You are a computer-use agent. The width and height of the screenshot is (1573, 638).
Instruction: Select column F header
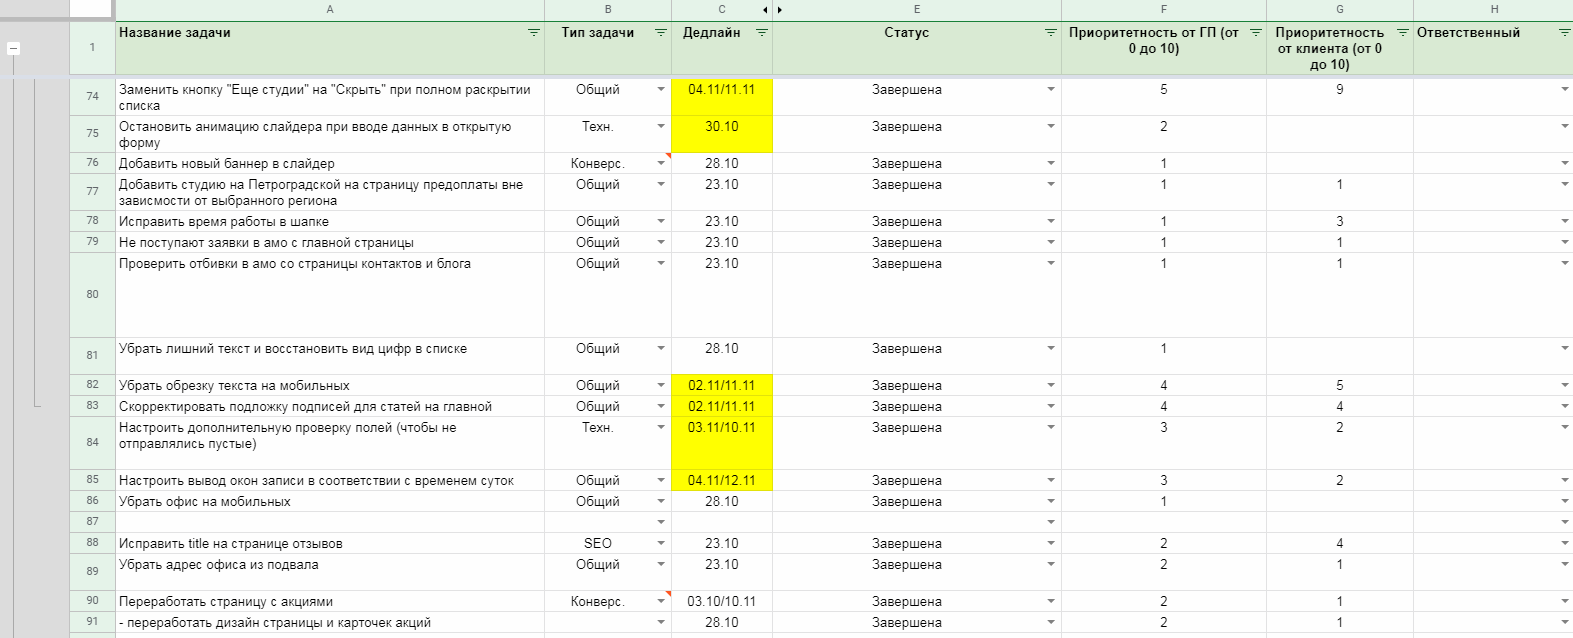pyautogui.click(x=1163, y=10)
